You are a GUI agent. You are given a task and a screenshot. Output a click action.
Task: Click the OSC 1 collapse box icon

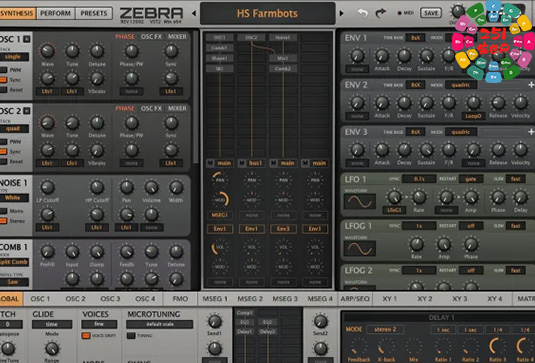[x=27, y=39]
